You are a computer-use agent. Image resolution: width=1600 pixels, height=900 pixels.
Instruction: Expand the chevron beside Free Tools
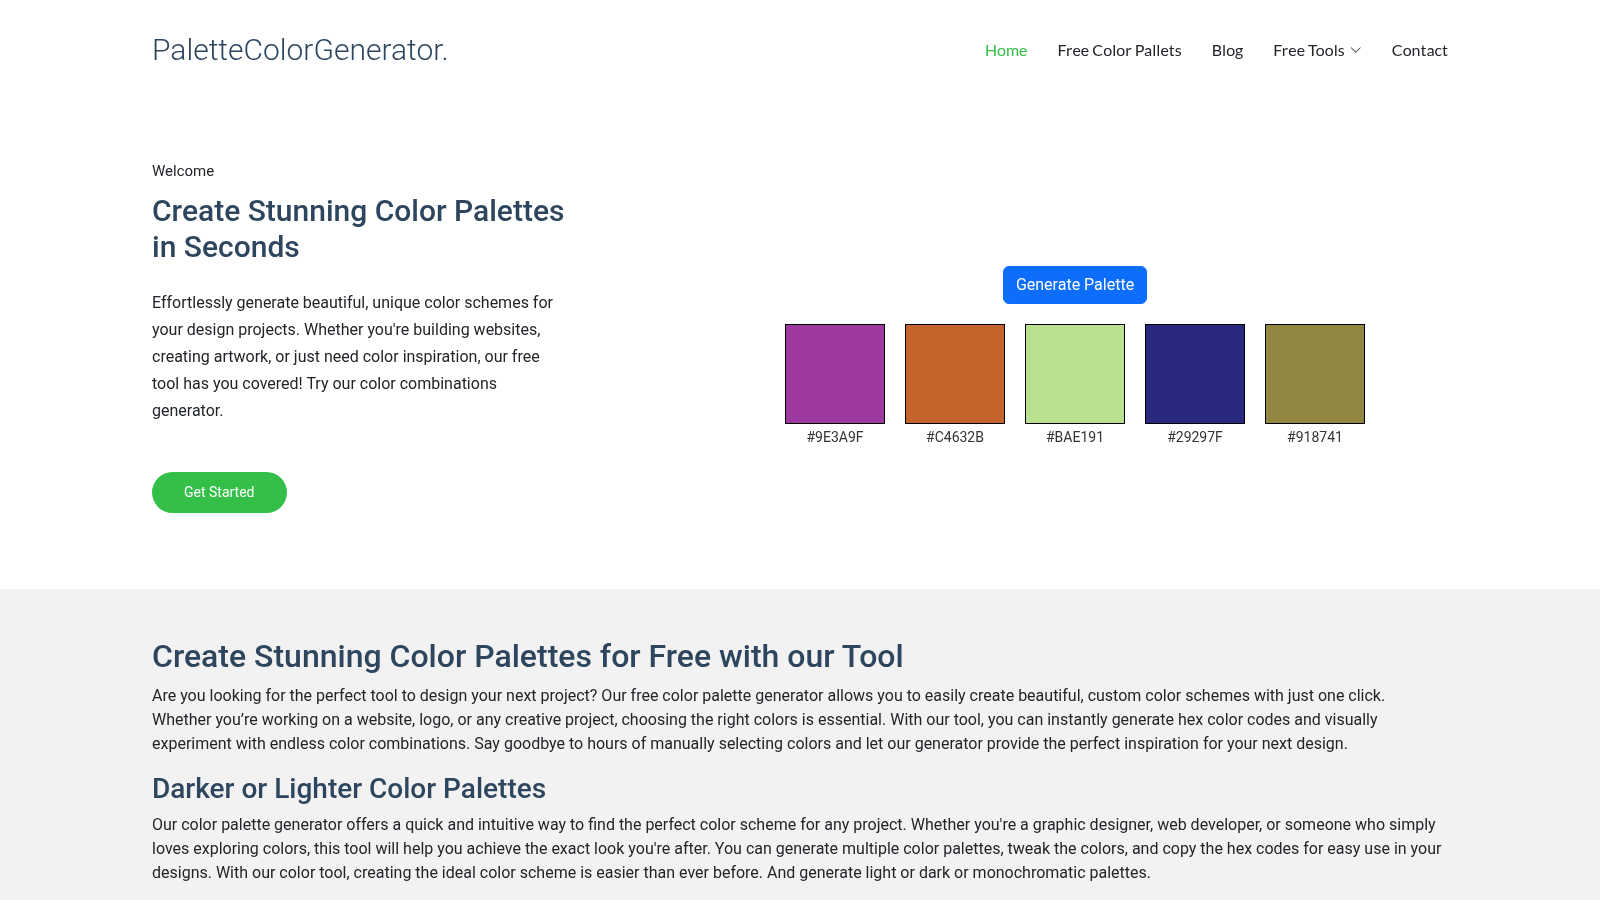[x=1357, y=50]
